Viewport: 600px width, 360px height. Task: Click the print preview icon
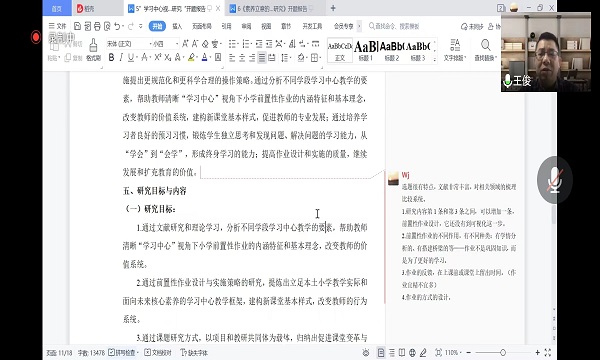coord(107,26)
